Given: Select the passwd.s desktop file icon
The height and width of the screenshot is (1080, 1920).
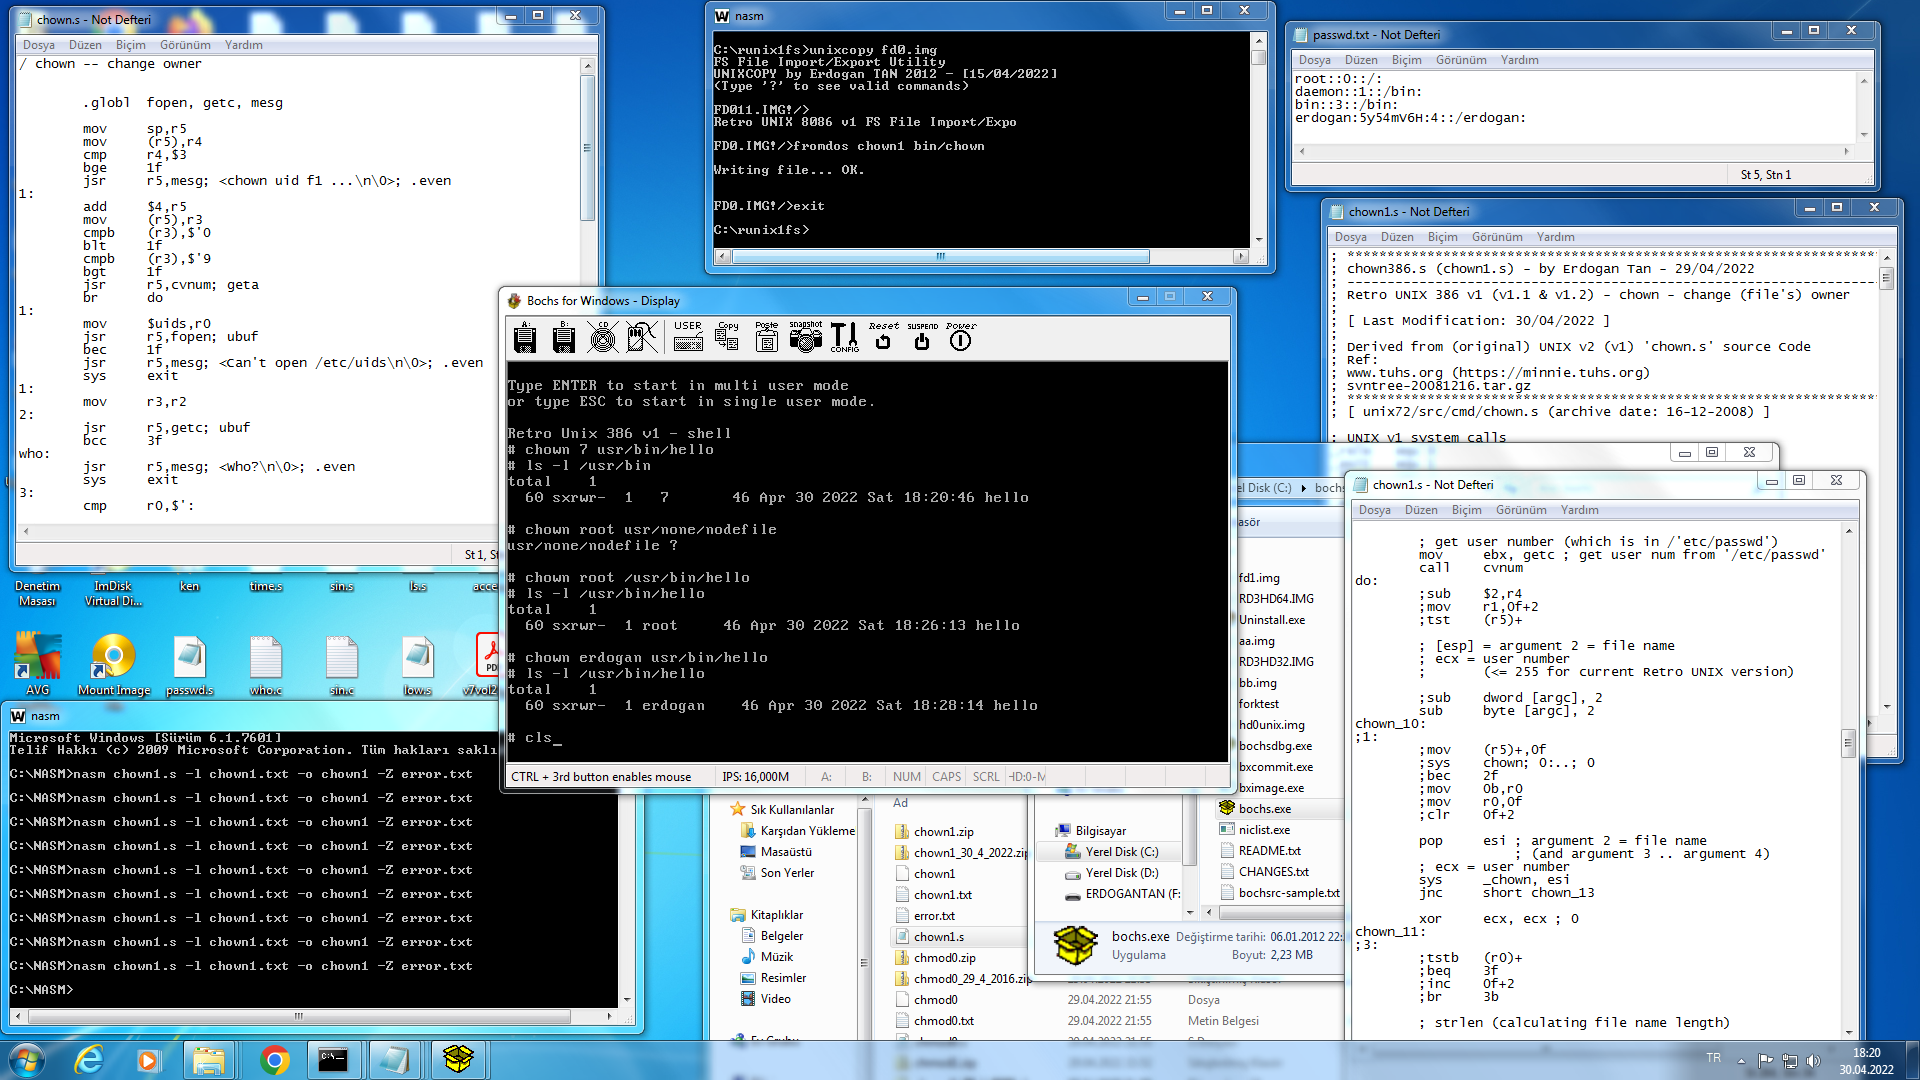Looking at the screenshot, I should tap(190, 664).
